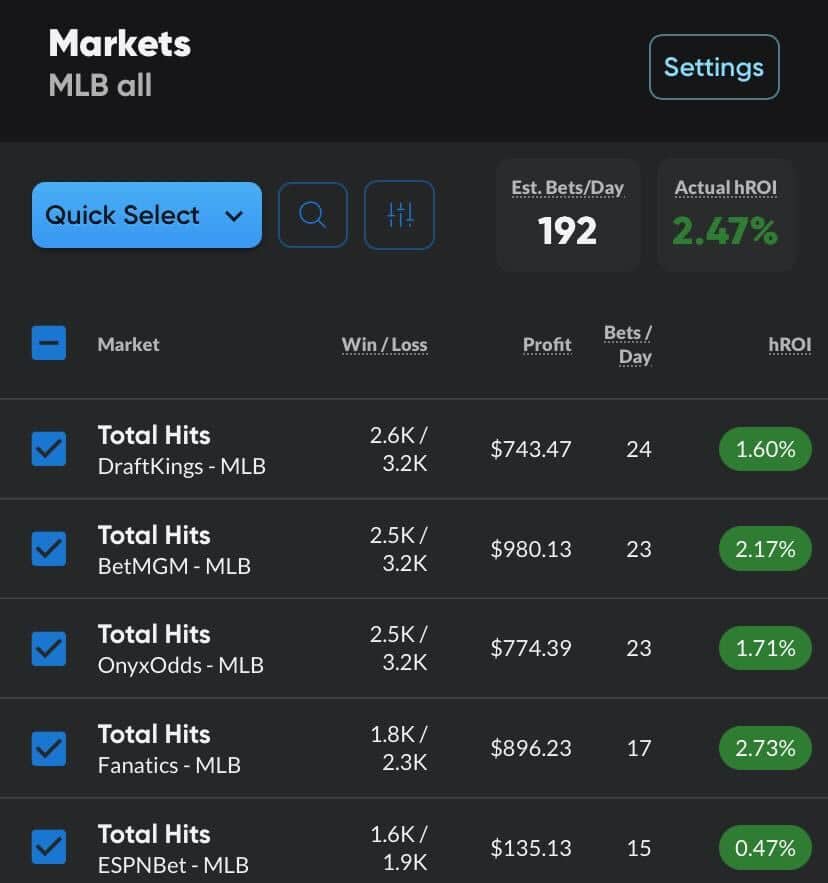Viewport: 828px width, 883px height.
Task: Sort by the Win / Loss column header
Action: (x=384, y=345)
